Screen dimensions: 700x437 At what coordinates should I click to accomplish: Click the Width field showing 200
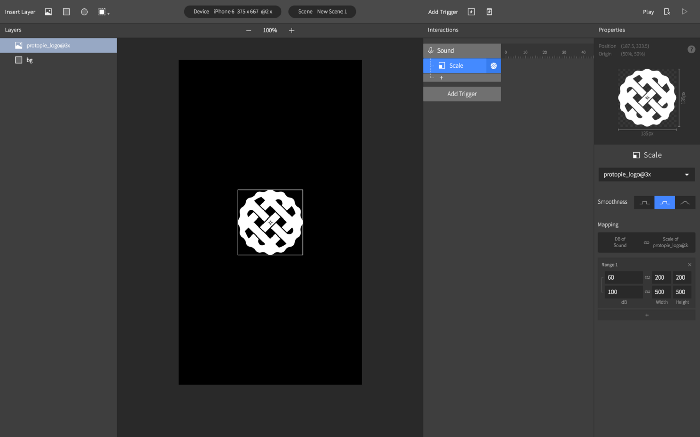[661, 278]
